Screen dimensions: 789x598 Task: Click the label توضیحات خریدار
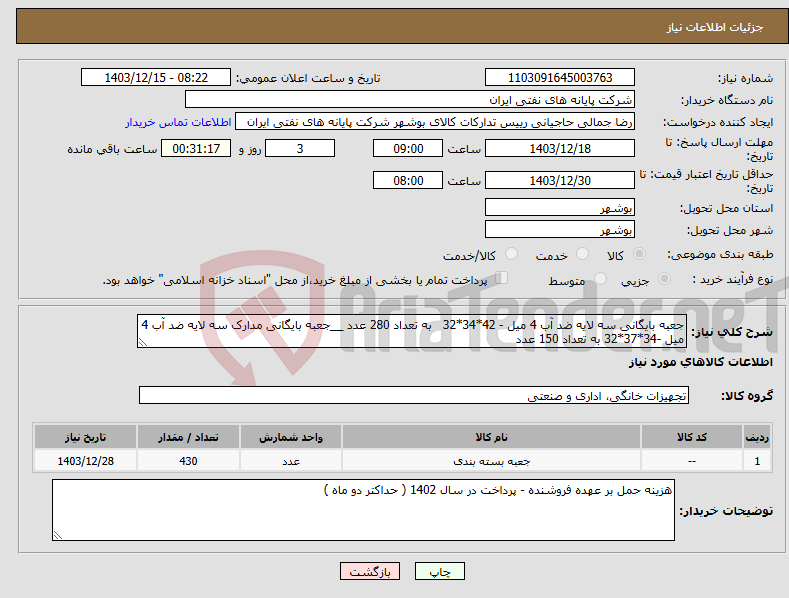click(726, 511)
